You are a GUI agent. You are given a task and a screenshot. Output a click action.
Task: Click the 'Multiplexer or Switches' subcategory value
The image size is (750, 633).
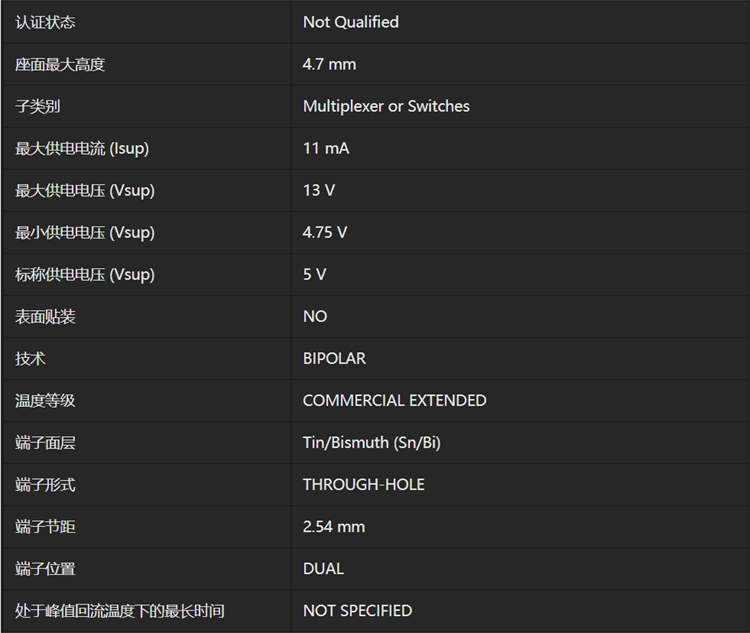point(386,106)
